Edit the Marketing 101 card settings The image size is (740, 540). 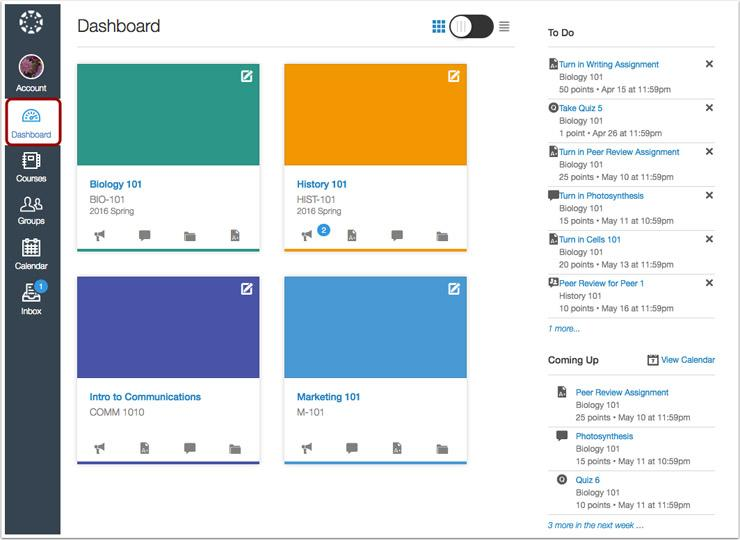pyautogui.click(x=454, y=288)
